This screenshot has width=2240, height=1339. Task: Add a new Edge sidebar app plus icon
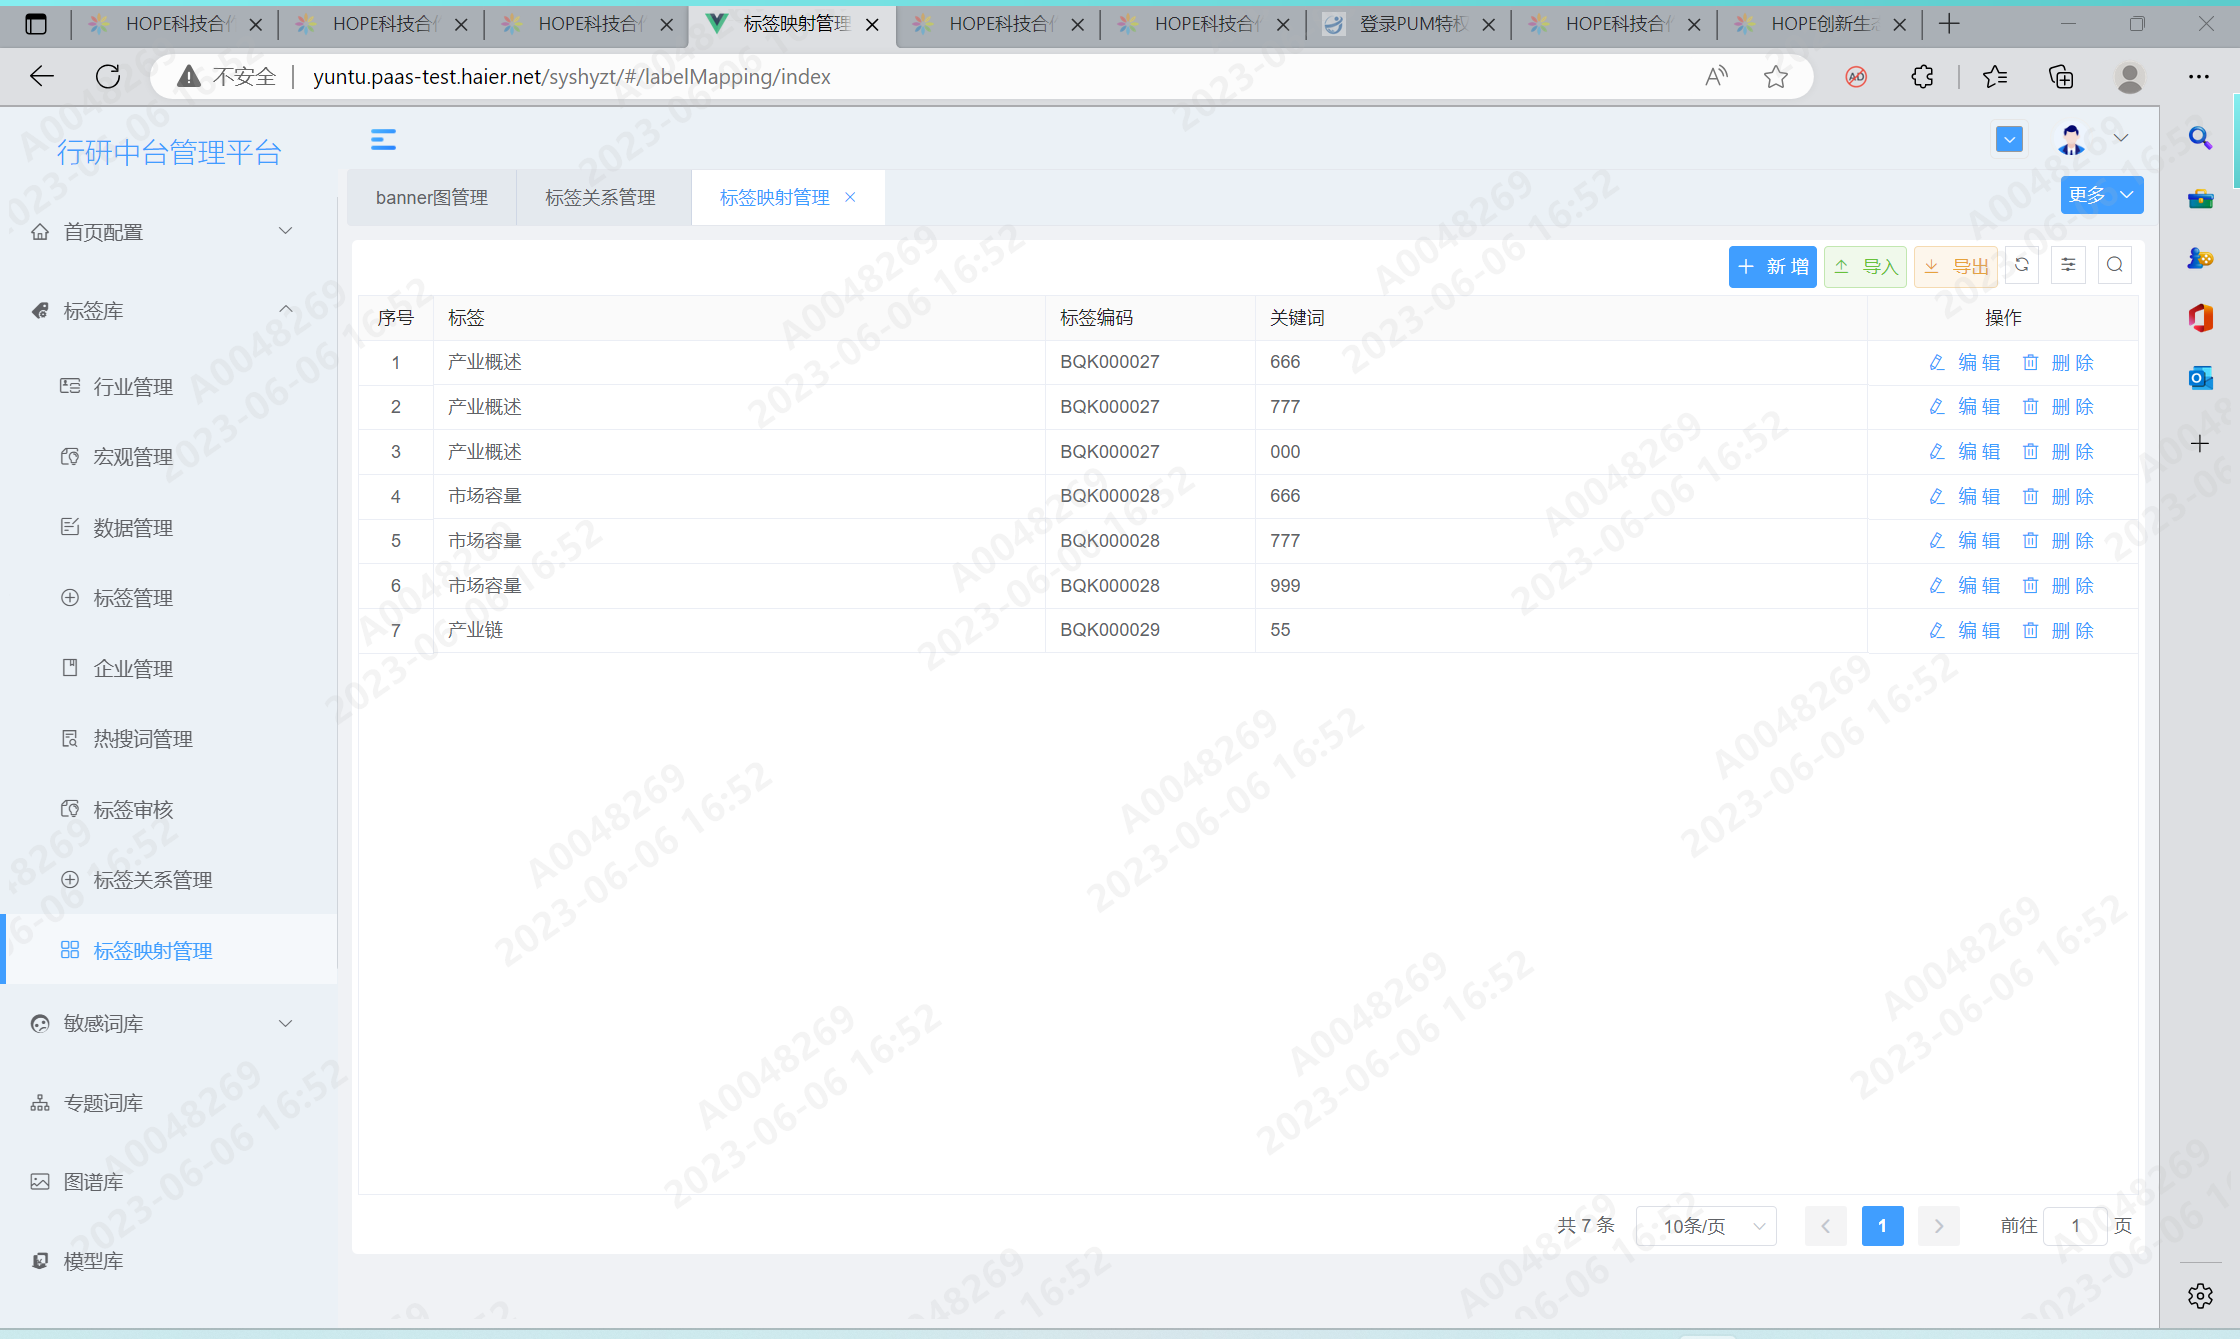2200,444
